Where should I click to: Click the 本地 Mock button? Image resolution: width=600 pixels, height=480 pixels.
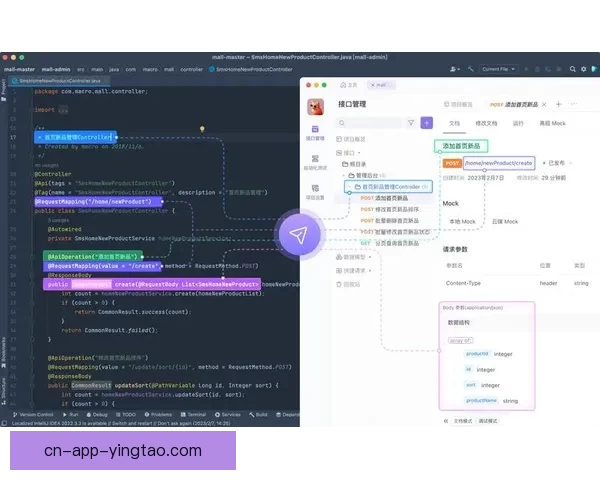point(461,221)
